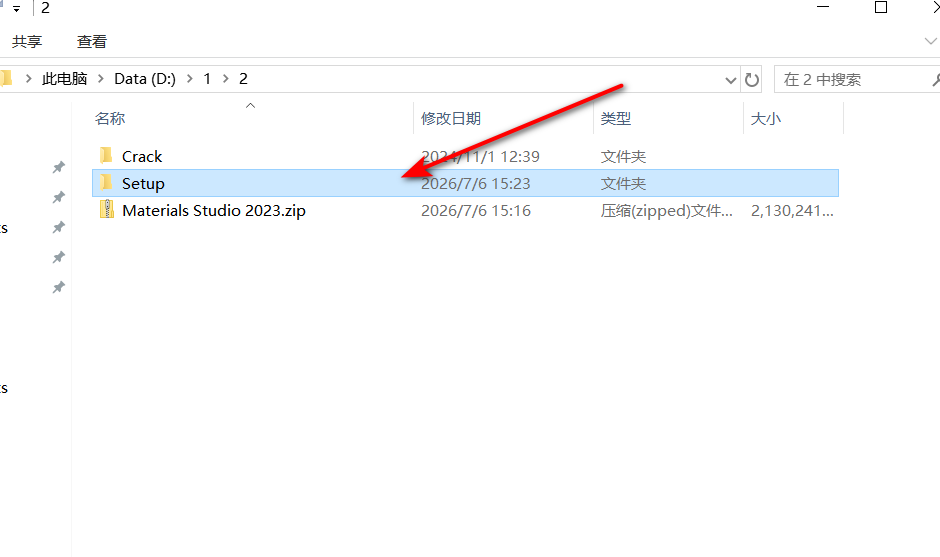Expand the chevron after 此电脑 in path
The height and width of the screenshot is (557, 940).
[101, 79]
